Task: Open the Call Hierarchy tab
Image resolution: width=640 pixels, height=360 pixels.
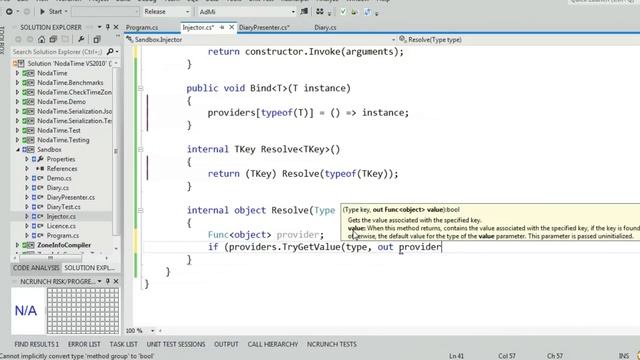Action: (273, 344)
